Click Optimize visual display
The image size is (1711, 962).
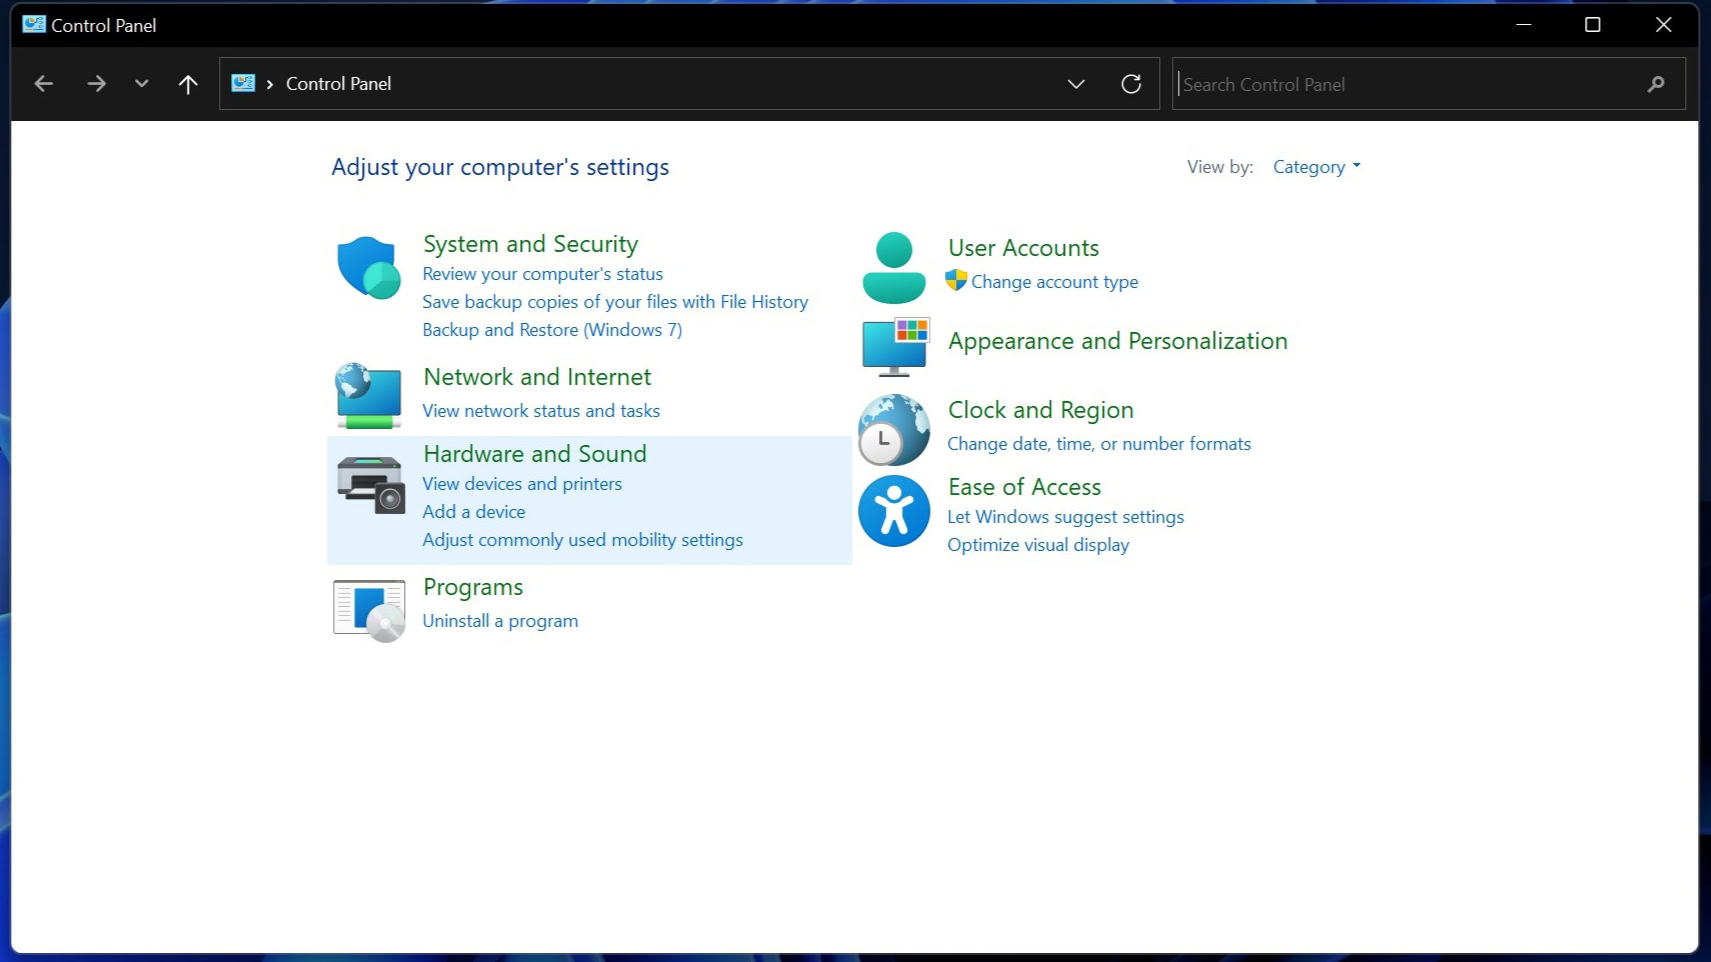click(x=1038, y=545)
